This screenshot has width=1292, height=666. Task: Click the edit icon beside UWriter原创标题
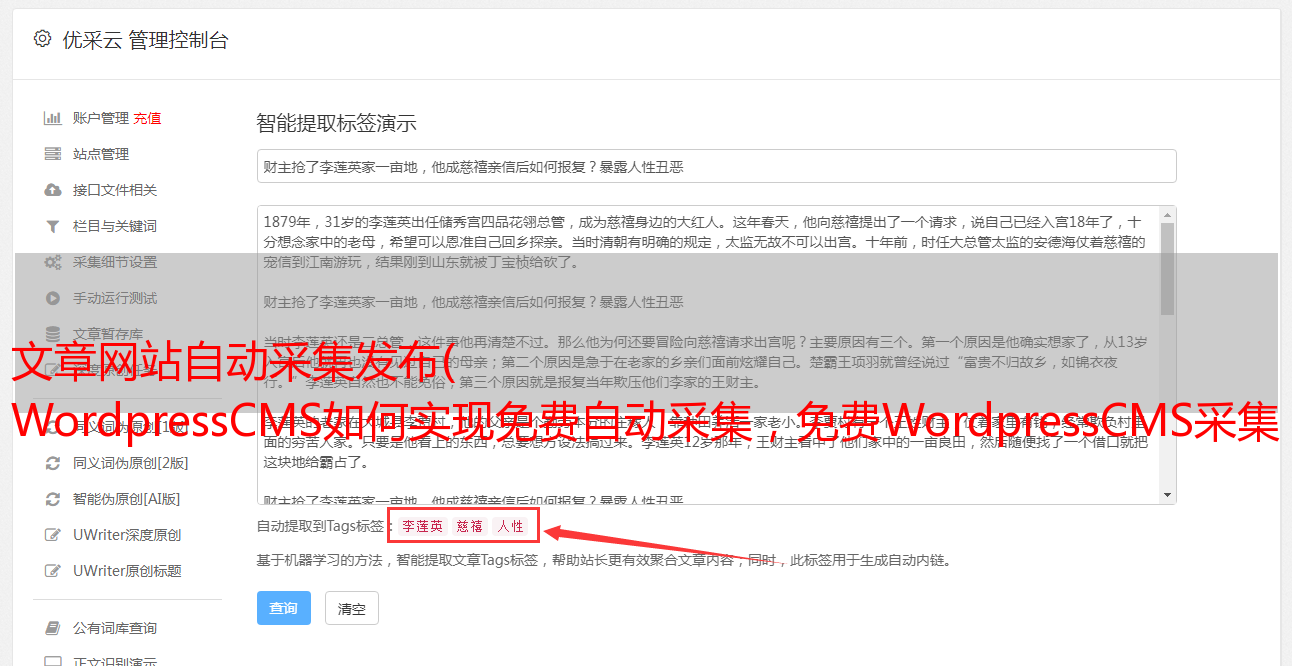[x=52, y=571]
